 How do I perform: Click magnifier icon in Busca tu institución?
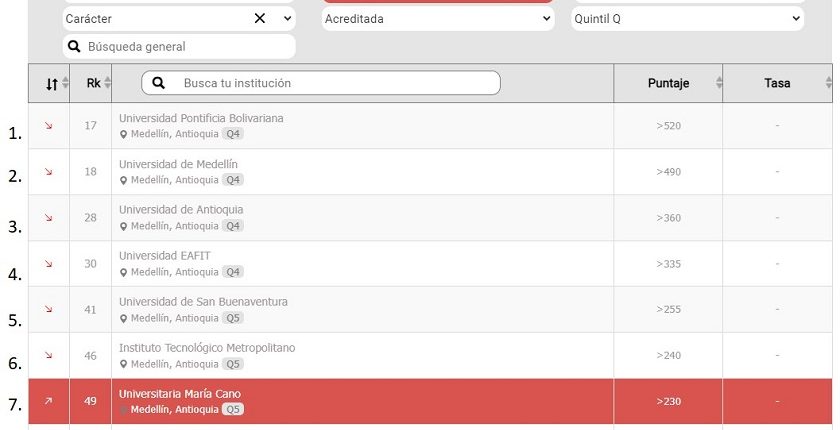coord(159,83)
